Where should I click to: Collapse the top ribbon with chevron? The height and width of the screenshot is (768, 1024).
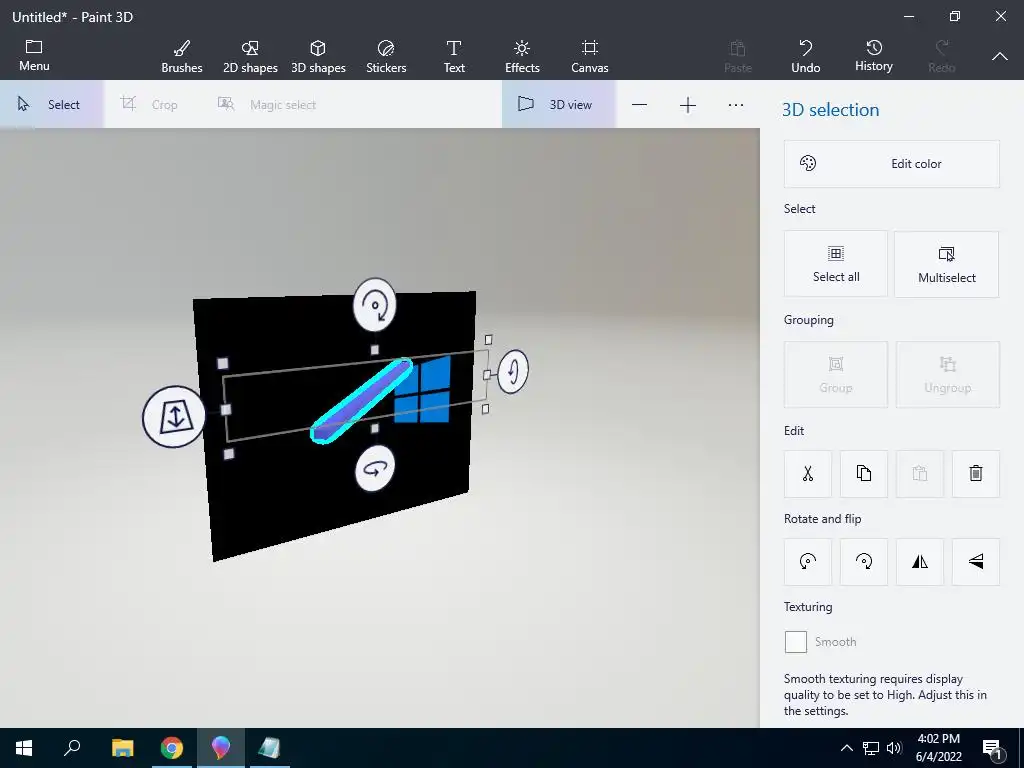(x=1000, y=57)
